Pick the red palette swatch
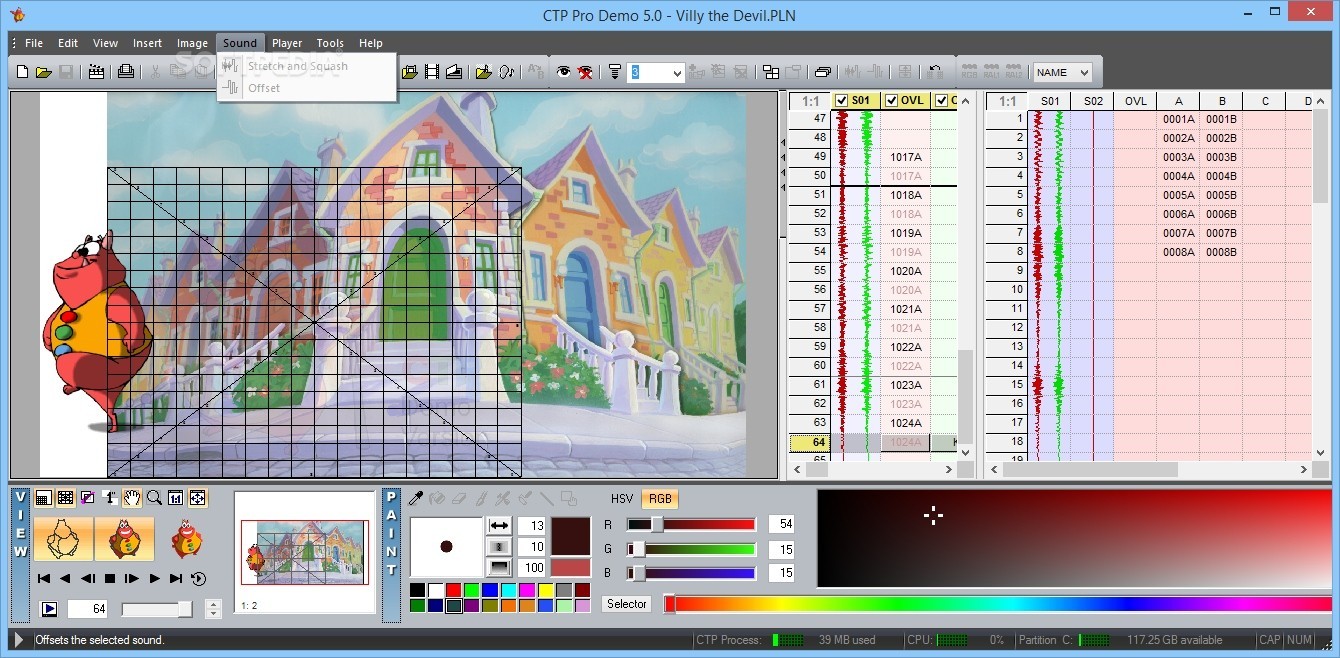Viewport: 1340px width, 658px height. (x=453, y=590)
